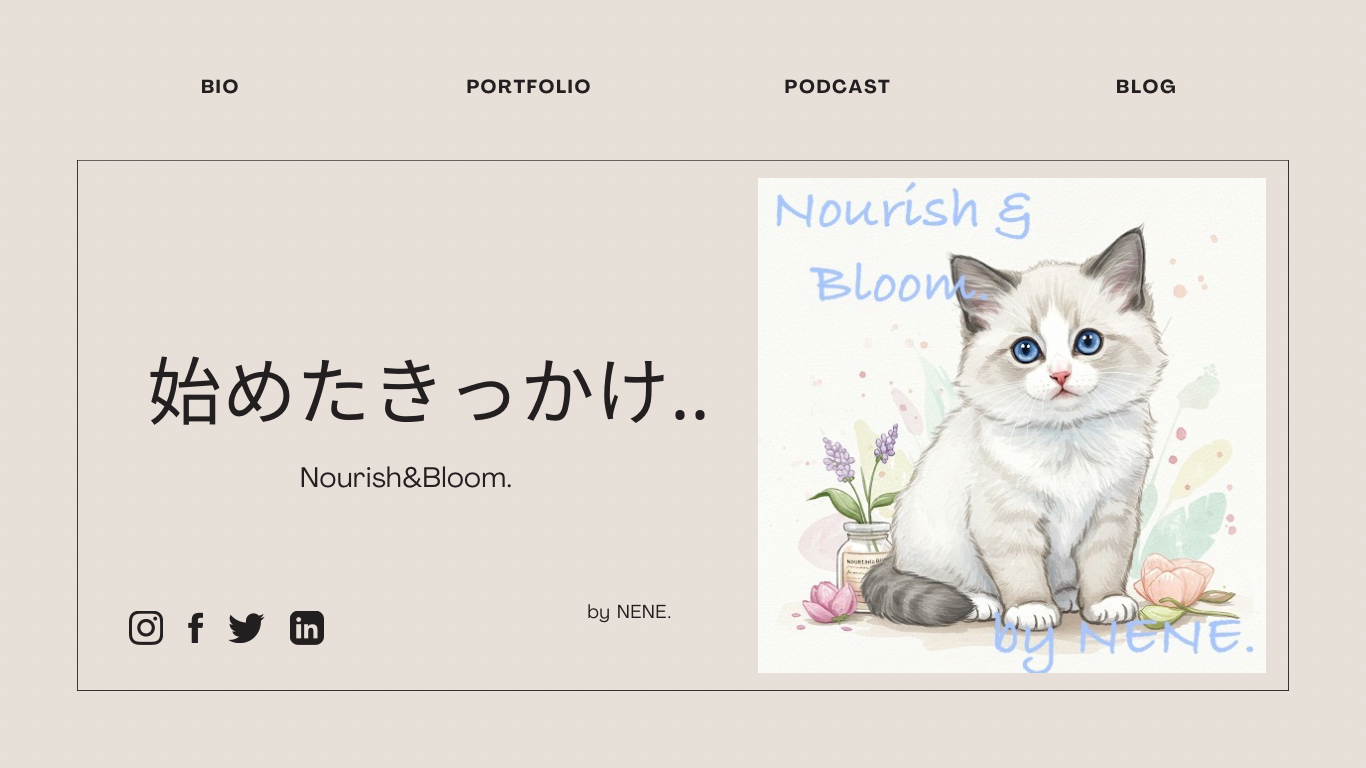Open the Twitter bird icon
This screenshot has height=768, width=1366.
coord(246,628)
